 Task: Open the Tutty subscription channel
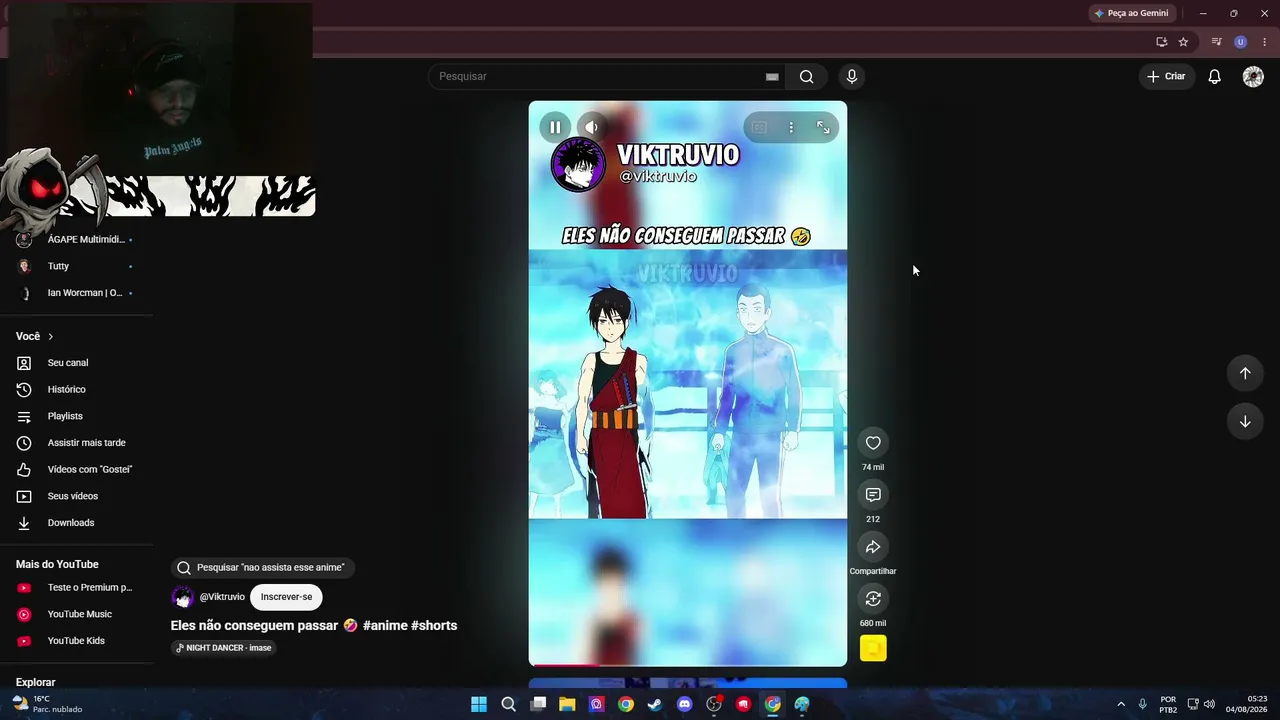point(76,267)
